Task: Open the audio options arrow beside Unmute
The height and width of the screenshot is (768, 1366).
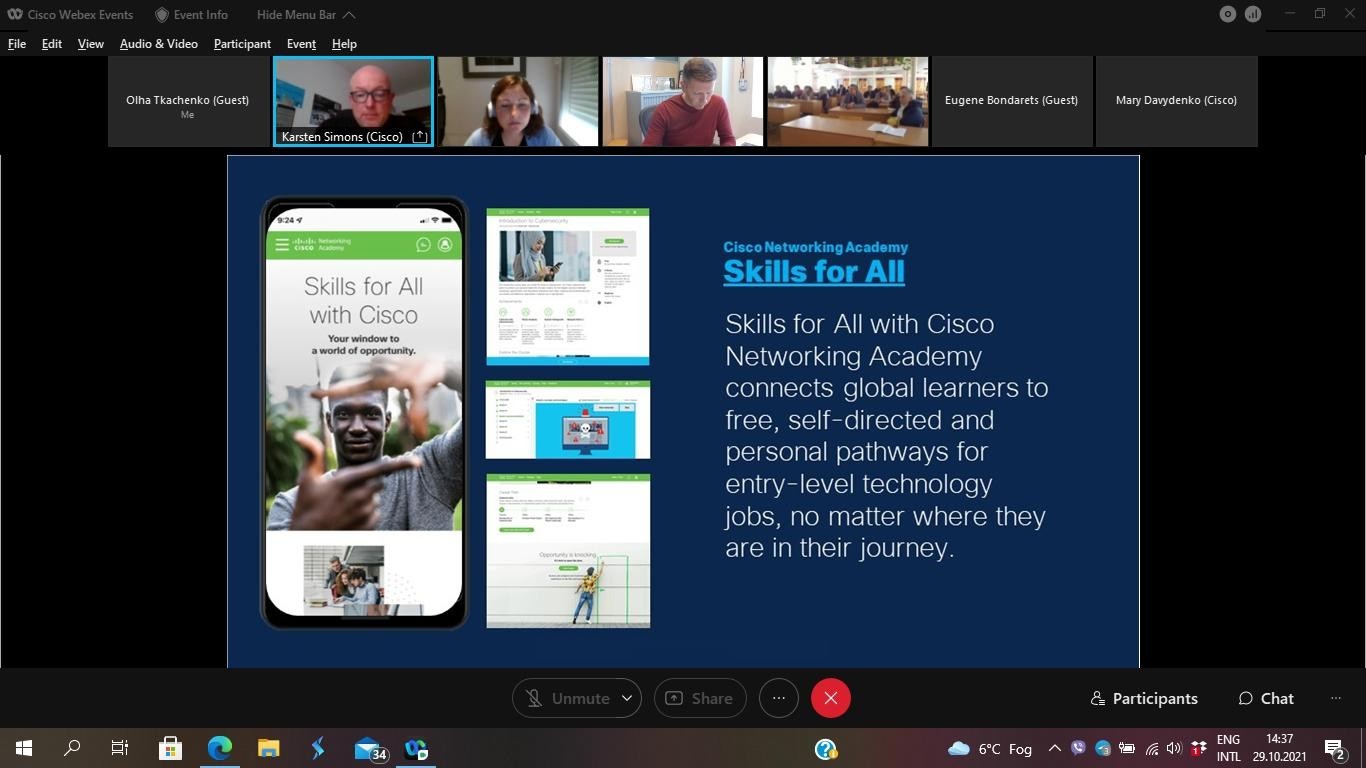Action: (627, 698)
